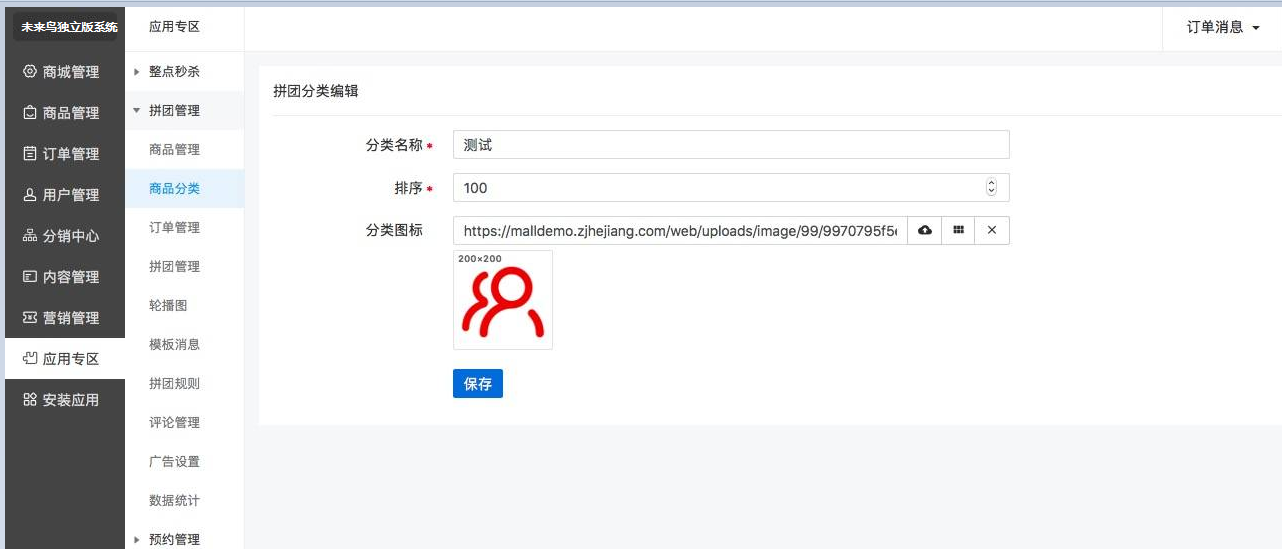This screenshot has width=1282, height=549.
Task: Click the 应用专区 header in secondary sidebar
Action: tap(175, 27)
